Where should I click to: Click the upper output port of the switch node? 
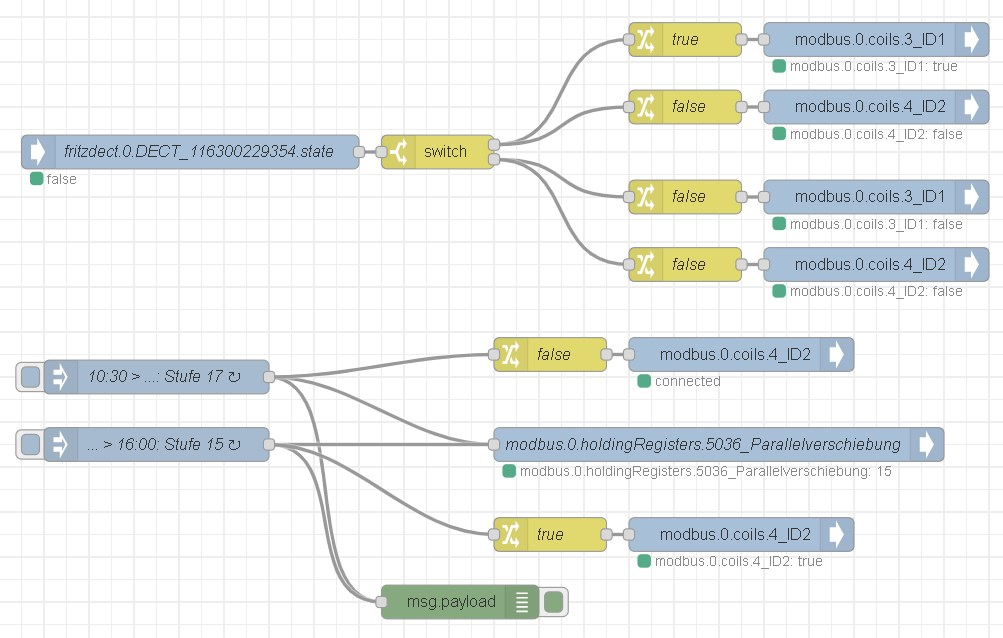coord(494,145)
